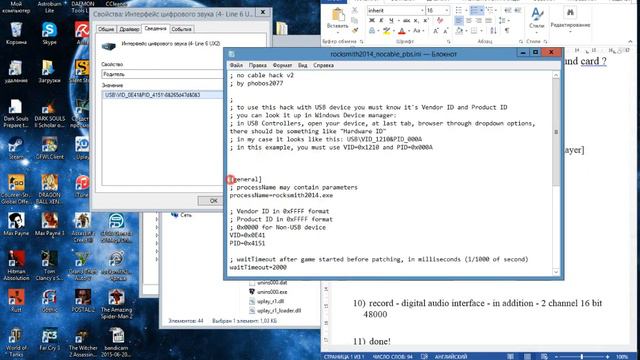Open the Файл menu in Notepad
The height and width of the screenshot is (360, 640).
(x=236, y=65)
